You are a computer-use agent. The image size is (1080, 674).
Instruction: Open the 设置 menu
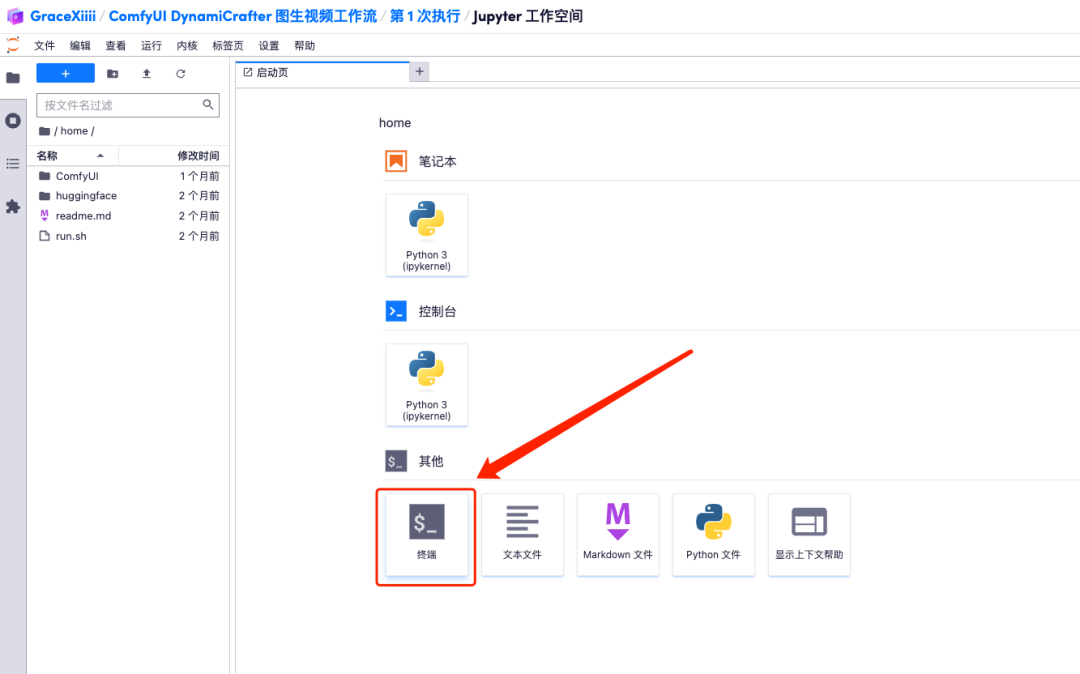coord(269,46)
